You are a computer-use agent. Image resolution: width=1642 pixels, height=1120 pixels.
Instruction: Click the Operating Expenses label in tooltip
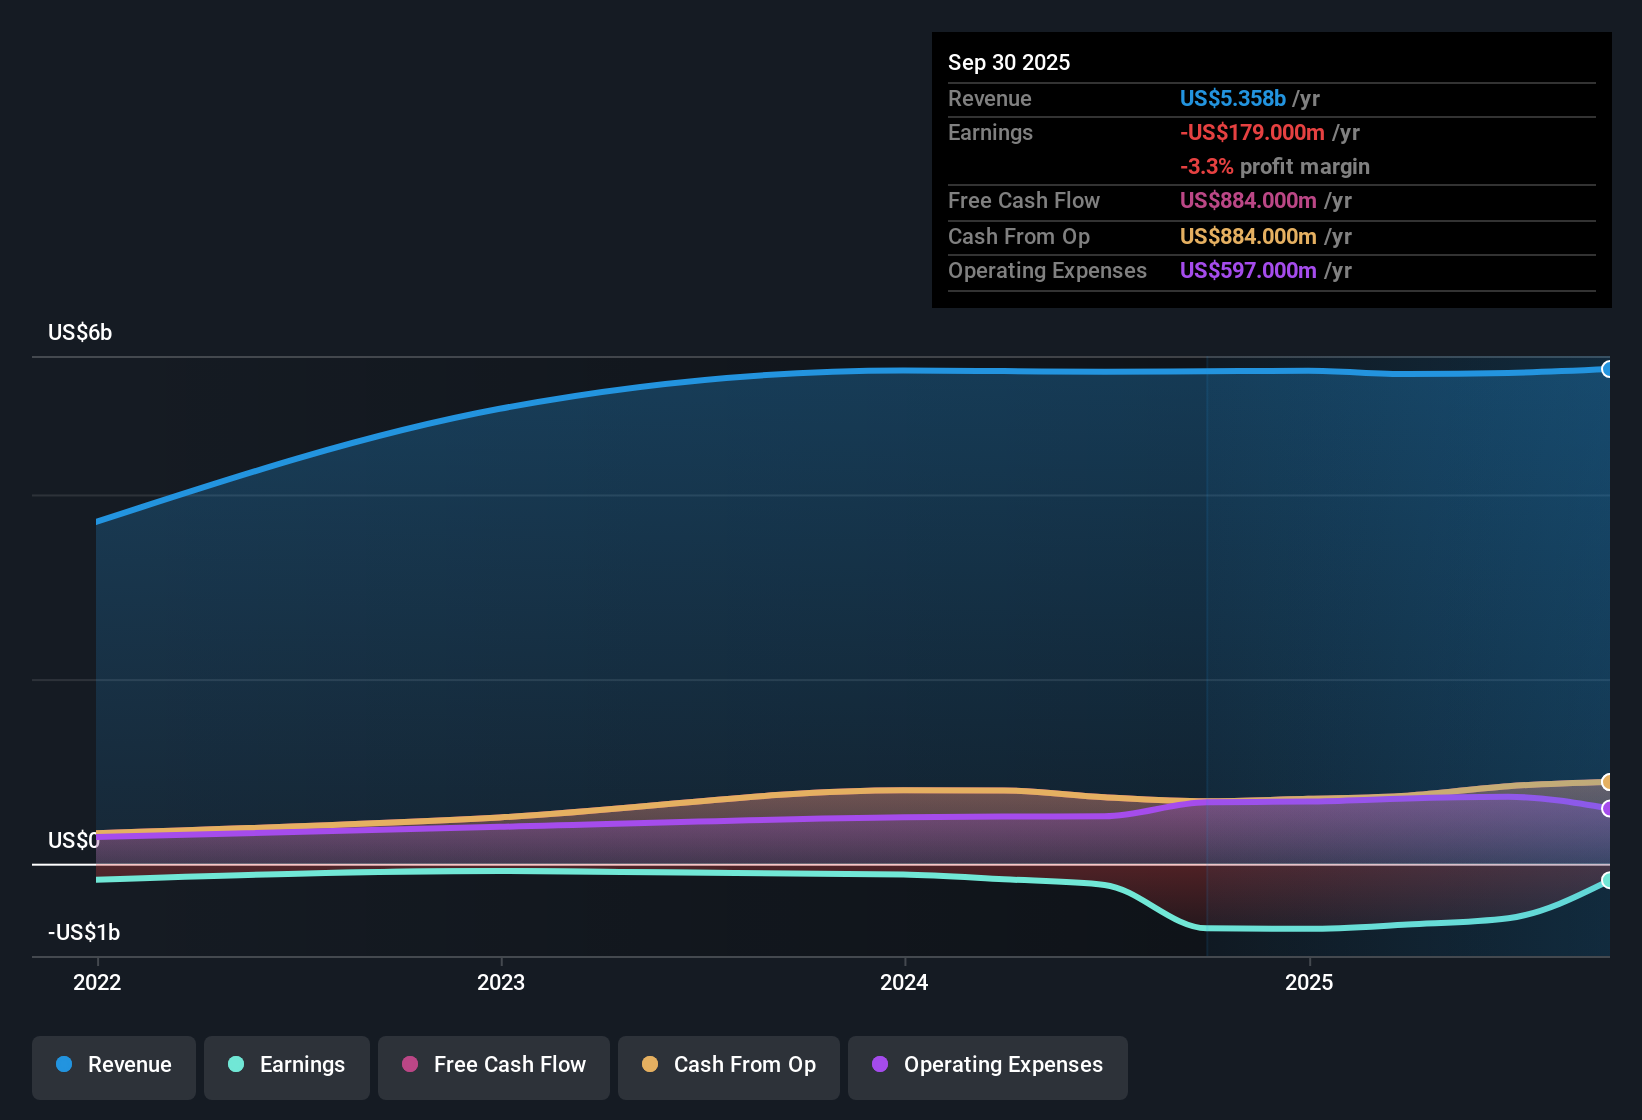1048,270
